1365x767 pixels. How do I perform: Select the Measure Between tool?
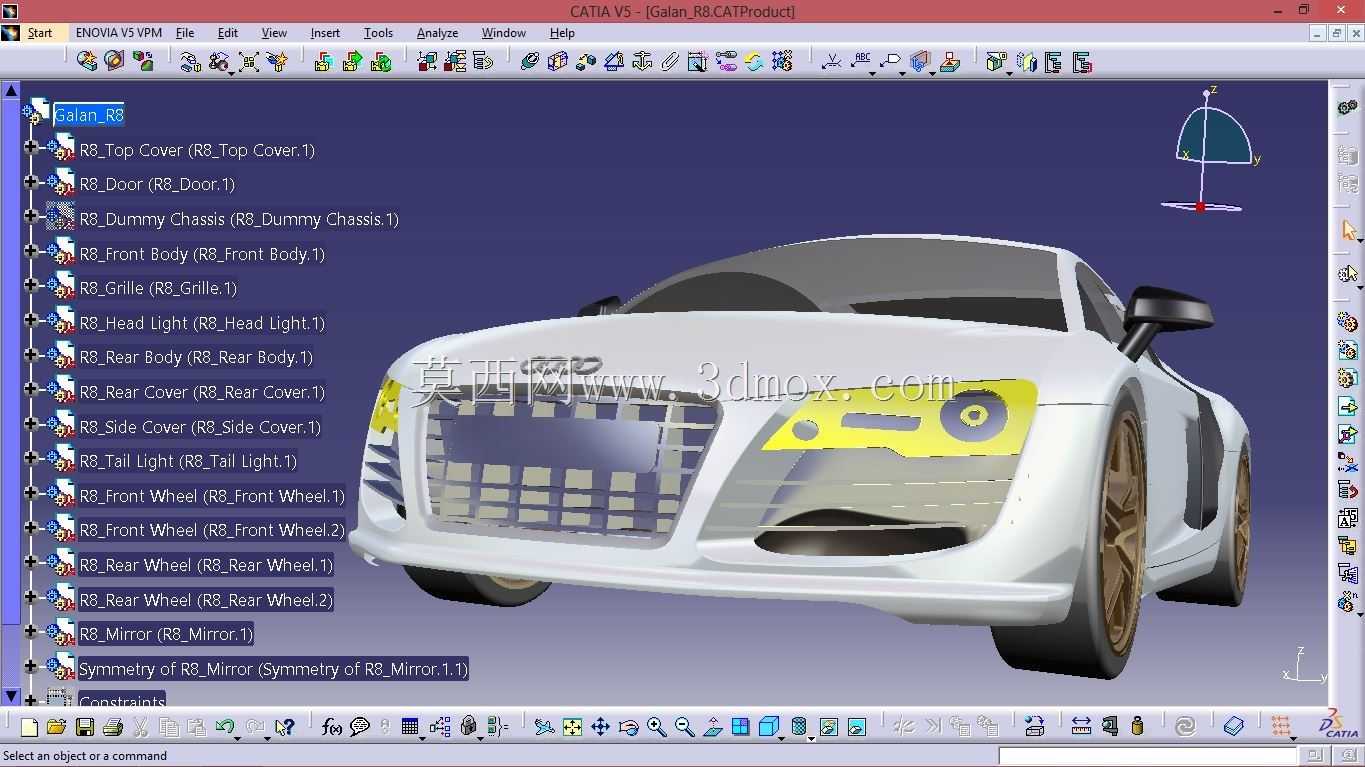click(x=1081, y=727)
